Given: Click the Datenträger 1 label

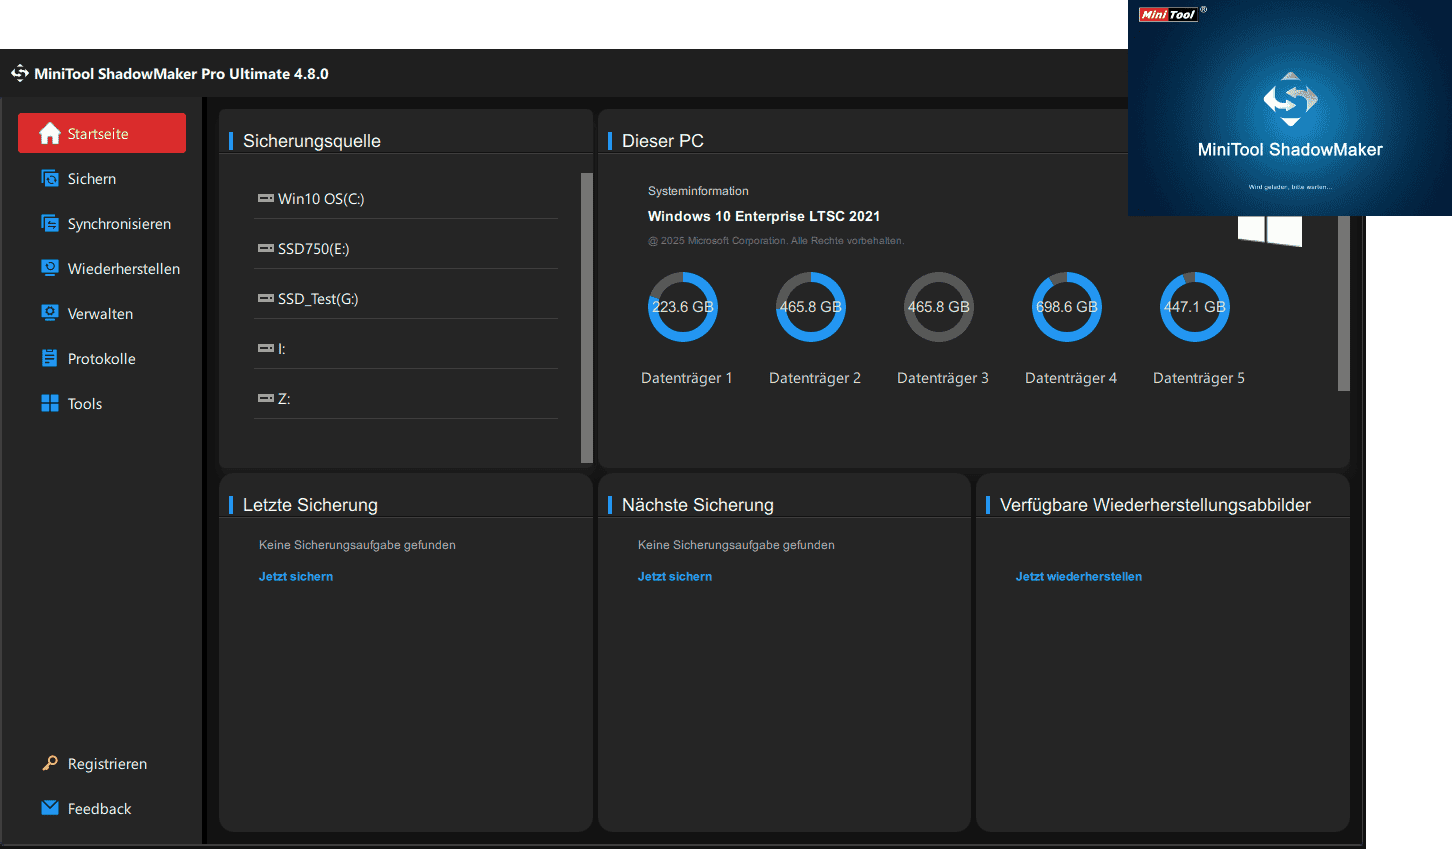Looking at the screenshot, I should (x=687, y=378).
